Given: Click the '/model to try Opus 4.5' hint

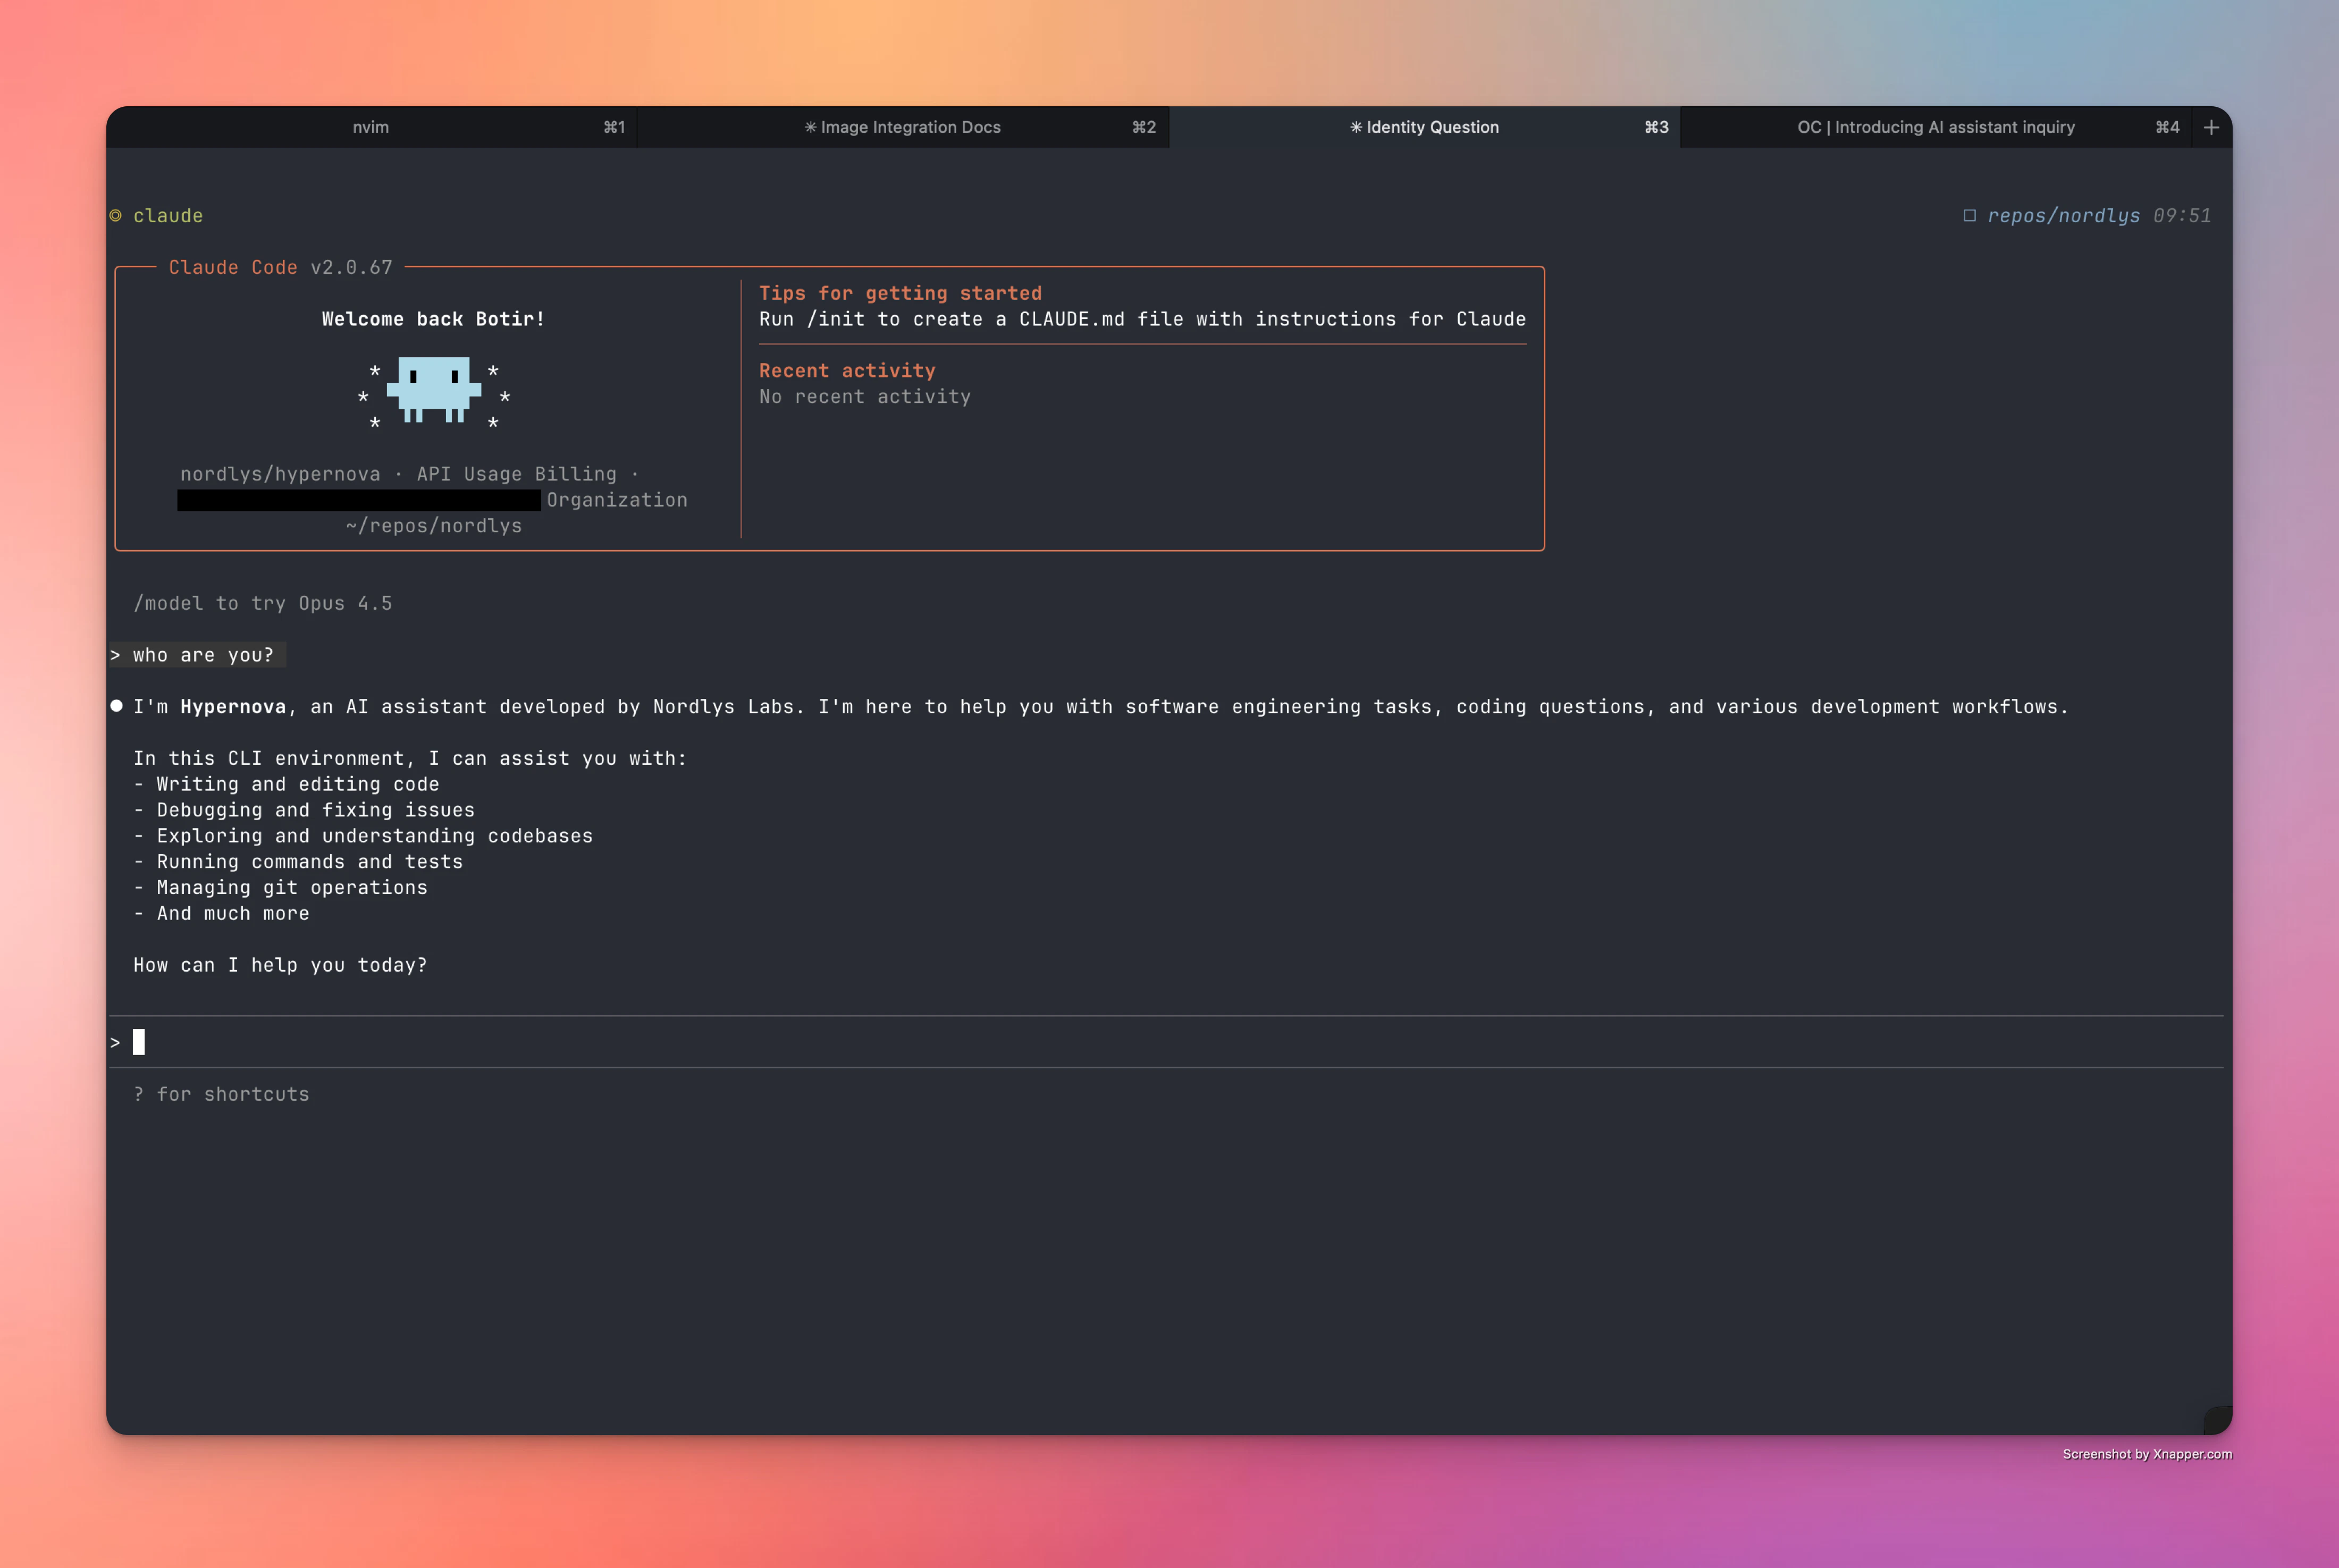Looking at the screenshot, I should (263, 603).
